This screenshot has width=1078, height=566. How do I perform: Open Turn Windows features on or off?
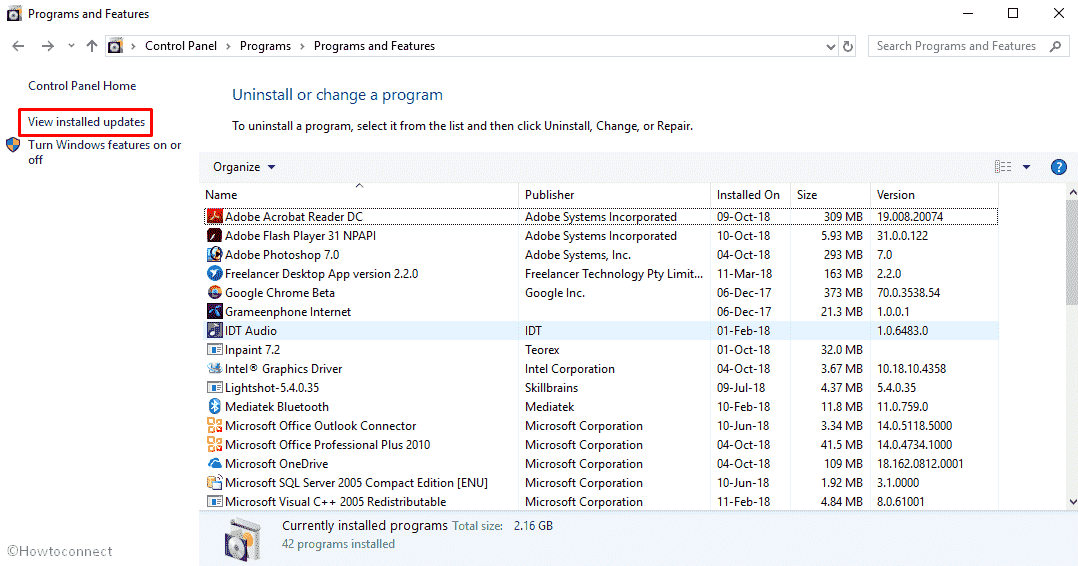pyautogui.click(x=104, y=152)
